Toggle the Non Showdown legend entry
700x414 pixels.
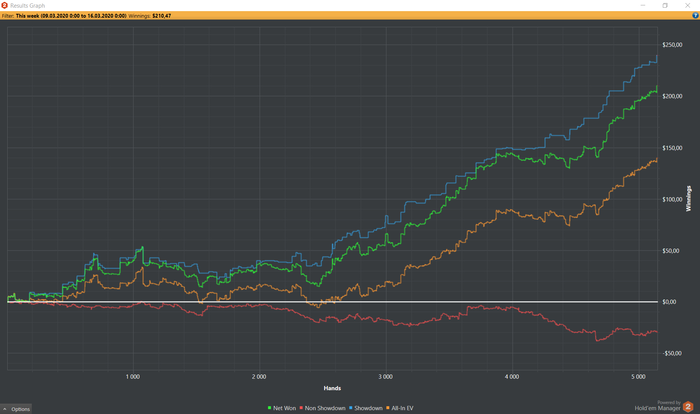(322, 408)
